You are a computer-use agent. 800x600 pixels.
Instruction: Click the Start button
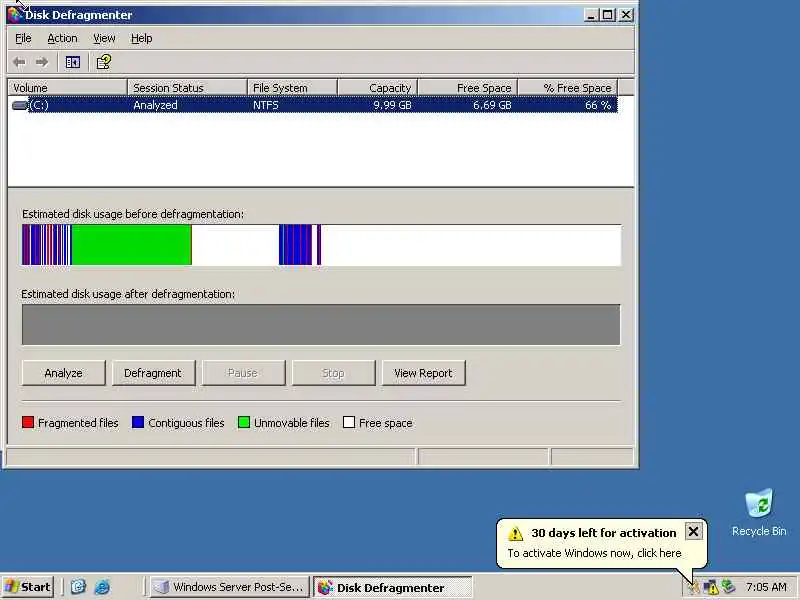28,587
